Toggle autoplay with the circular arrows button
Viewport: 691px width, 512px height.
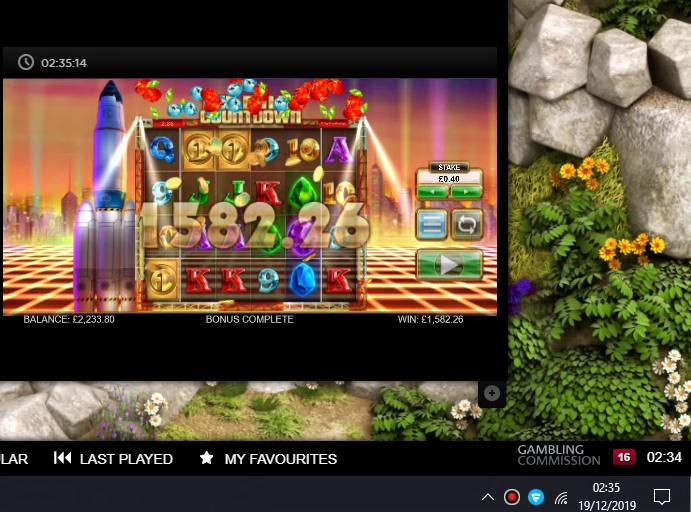point(467,224)
